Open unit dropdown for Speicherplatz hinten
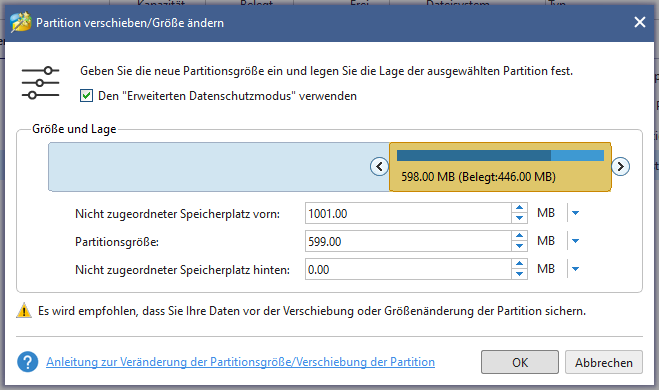Image resolution: width=659 pixels, height=390 pixels. pos(575,269)
